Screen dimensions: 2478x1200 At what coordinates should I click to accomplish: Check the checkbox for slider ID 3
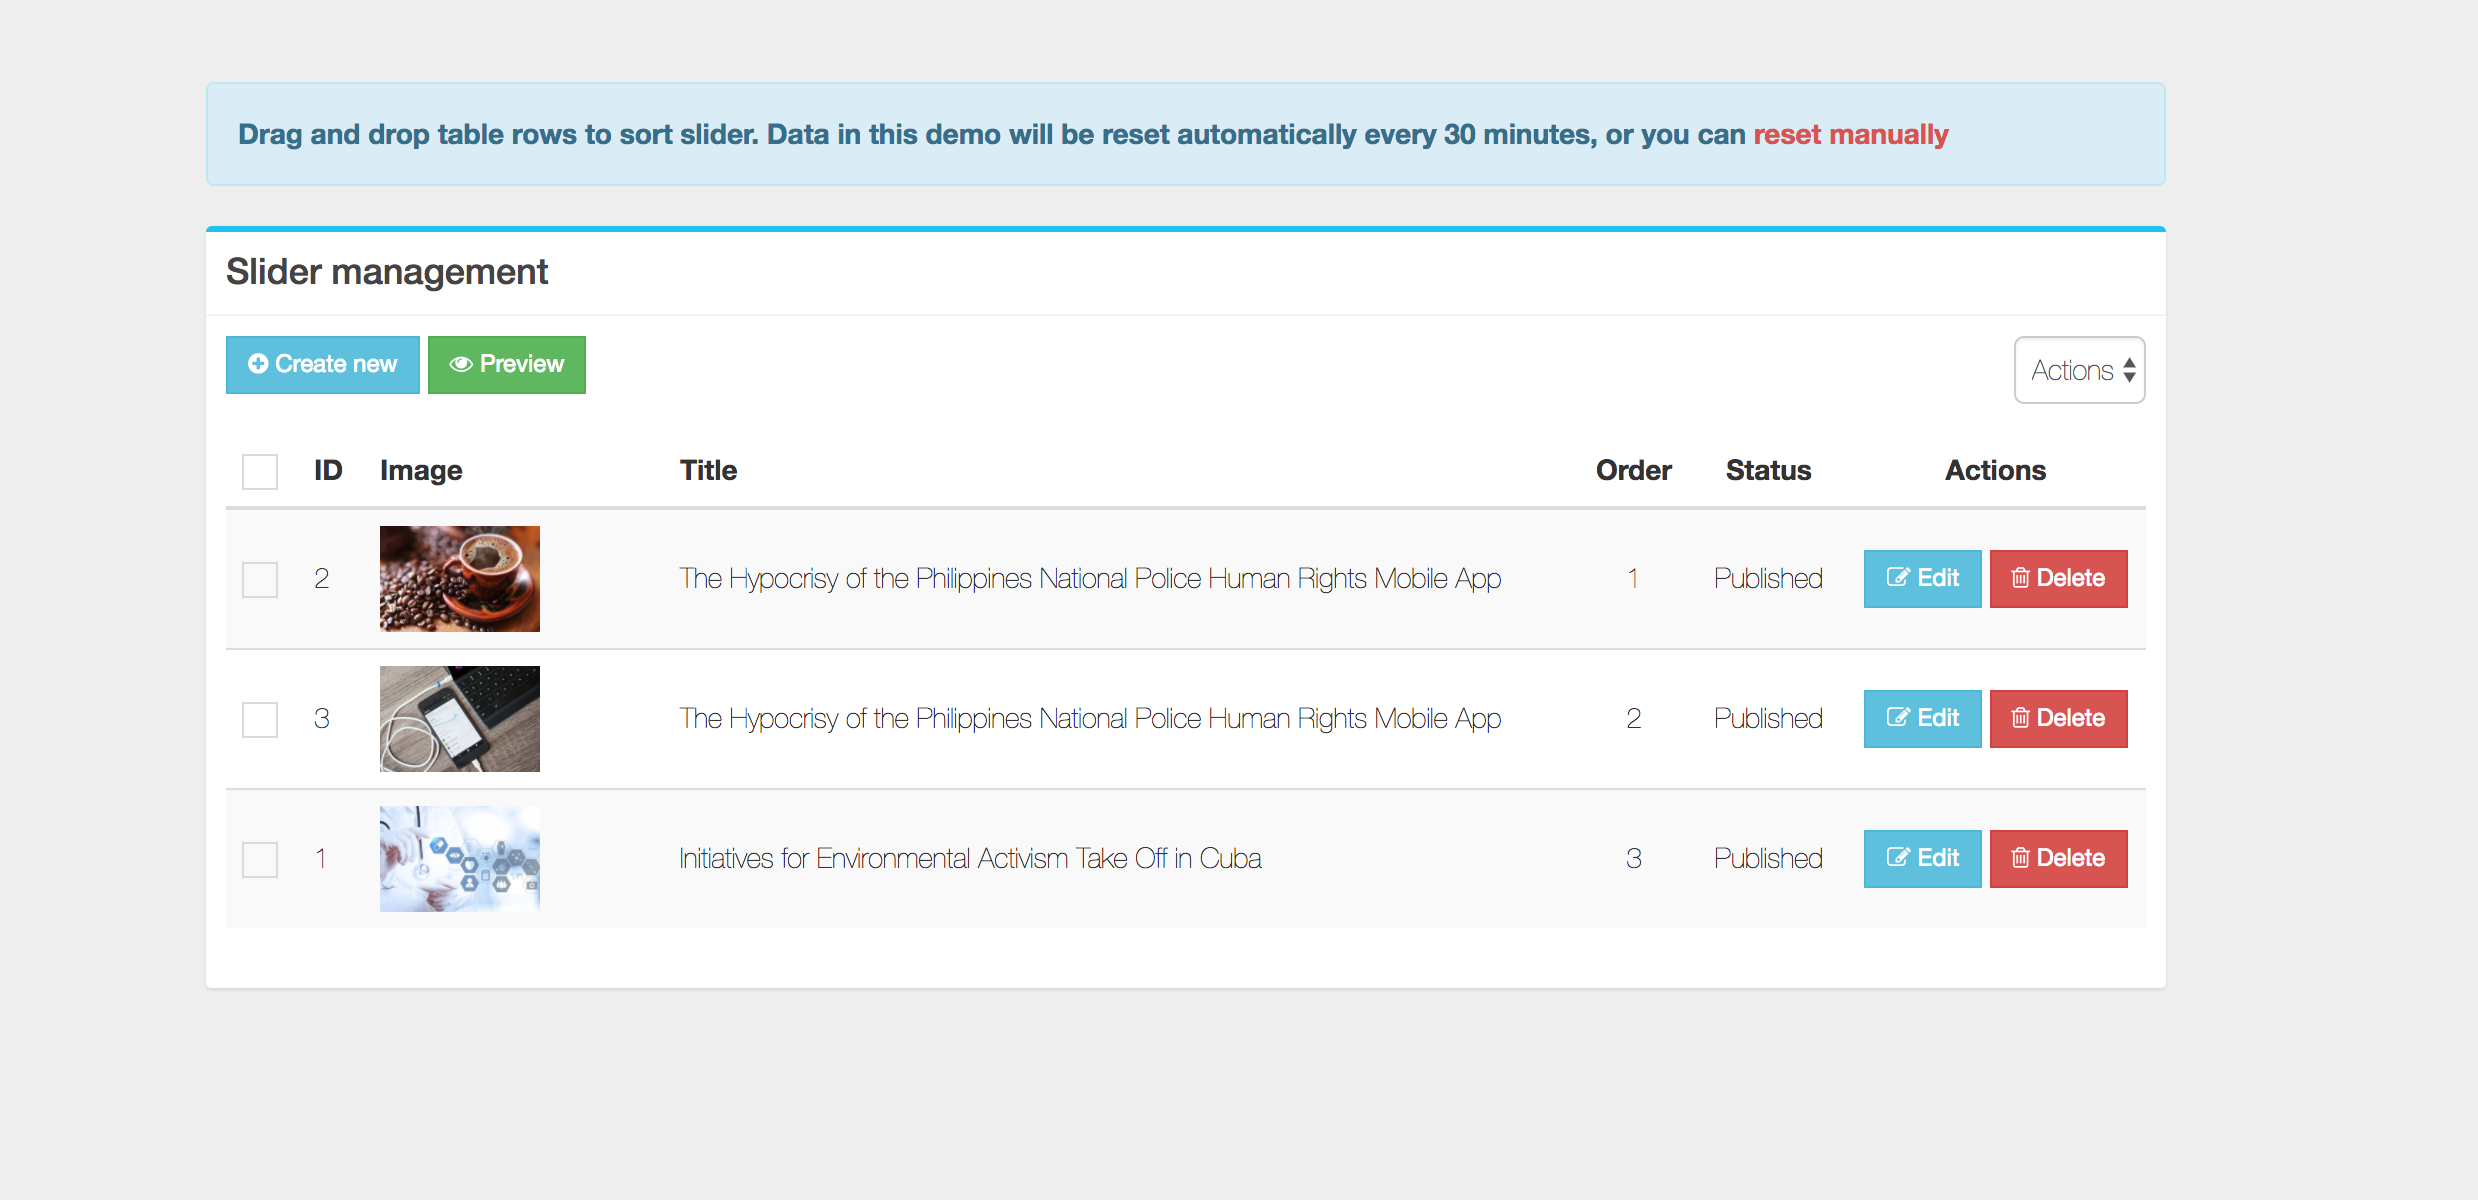(x=260, y=719)
